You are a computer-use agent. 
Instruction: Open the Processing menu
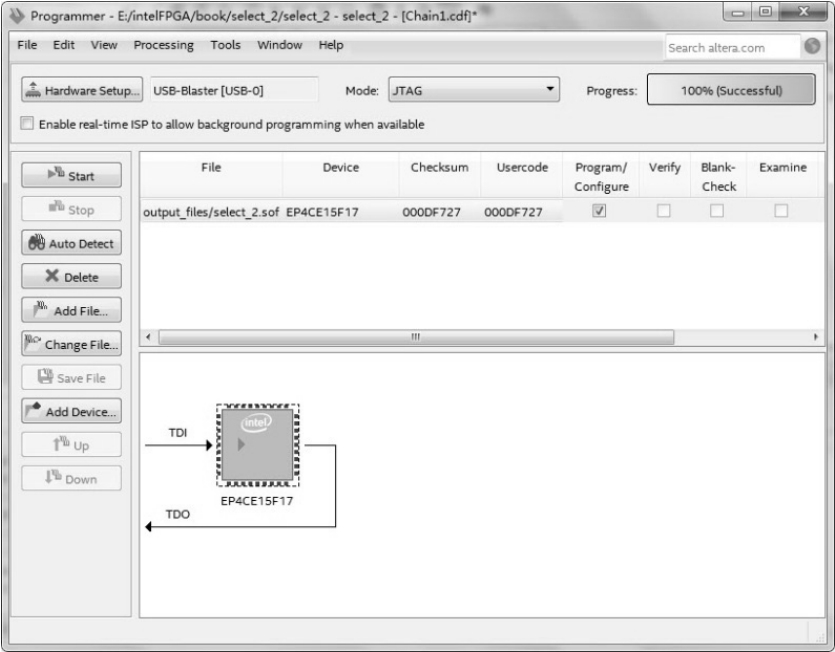point(163,45)
